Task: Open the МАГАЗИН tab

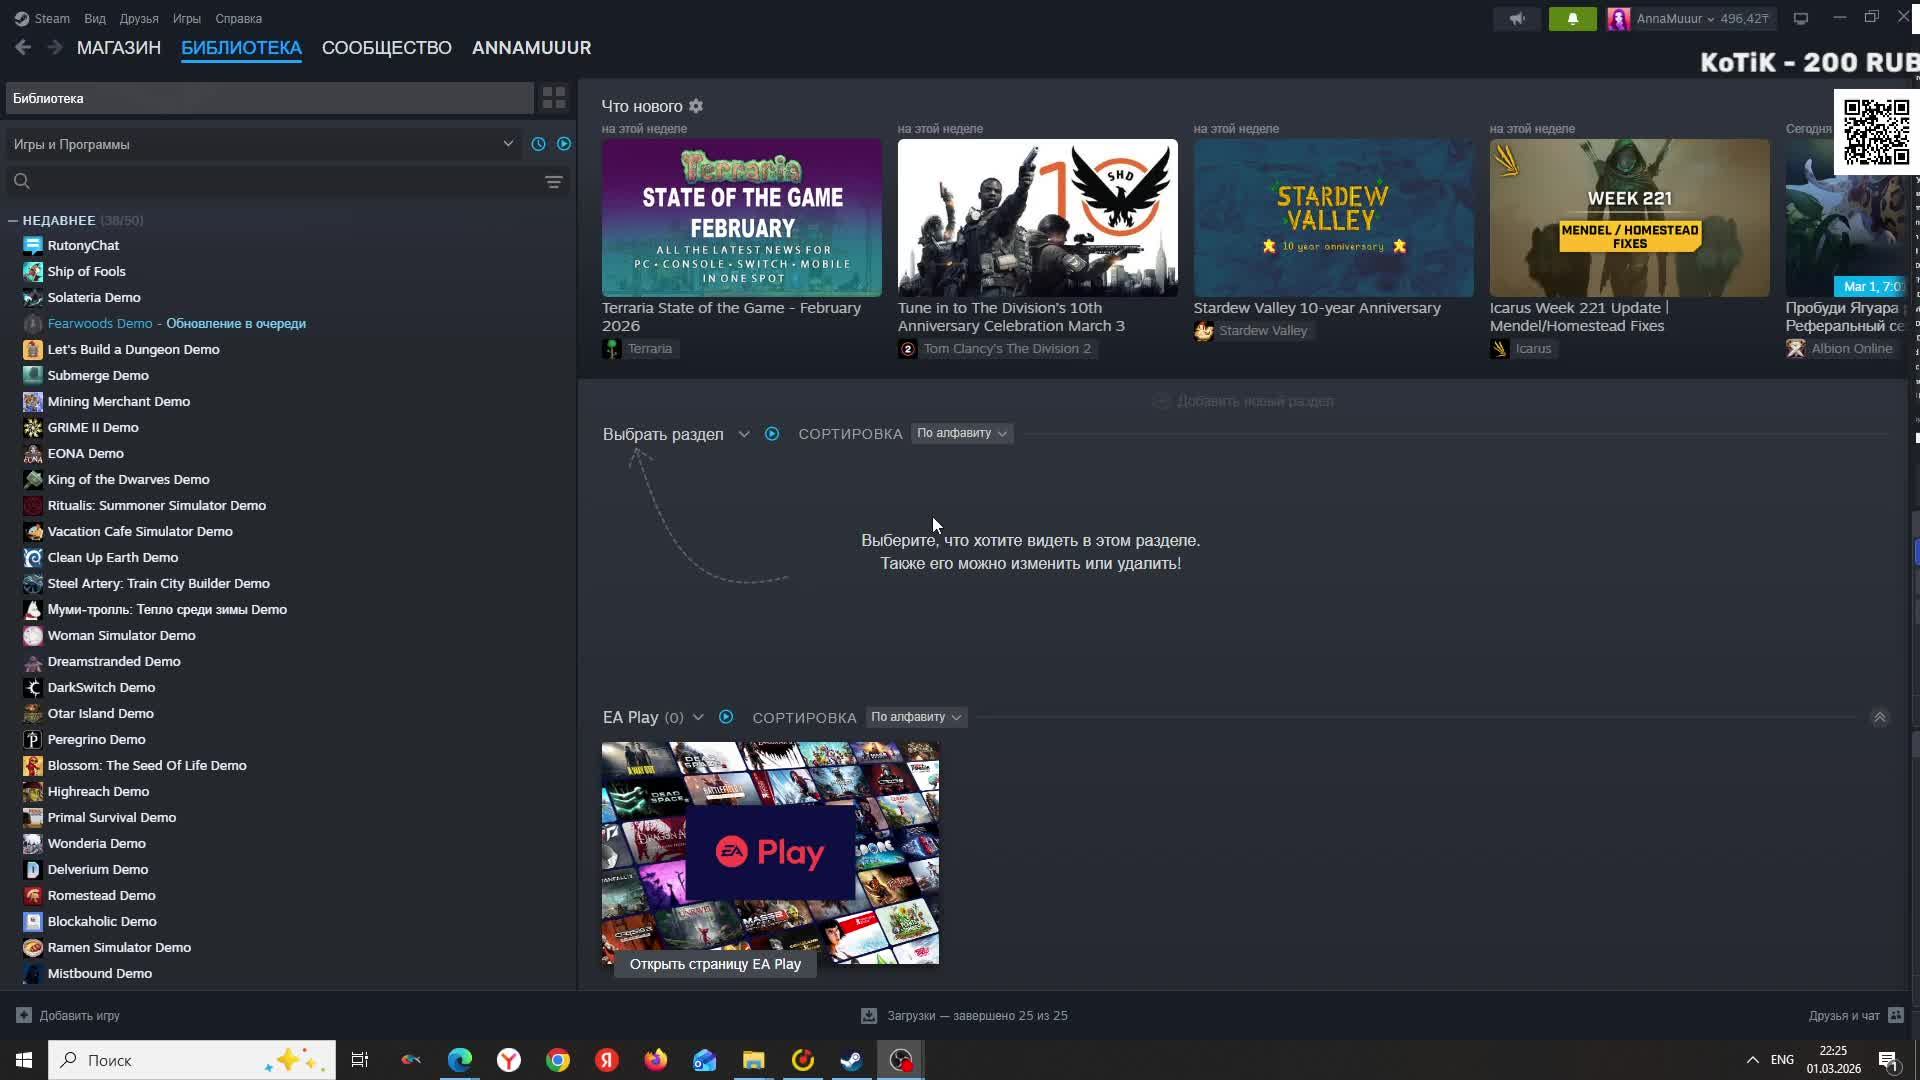Action: click(118, 48)
